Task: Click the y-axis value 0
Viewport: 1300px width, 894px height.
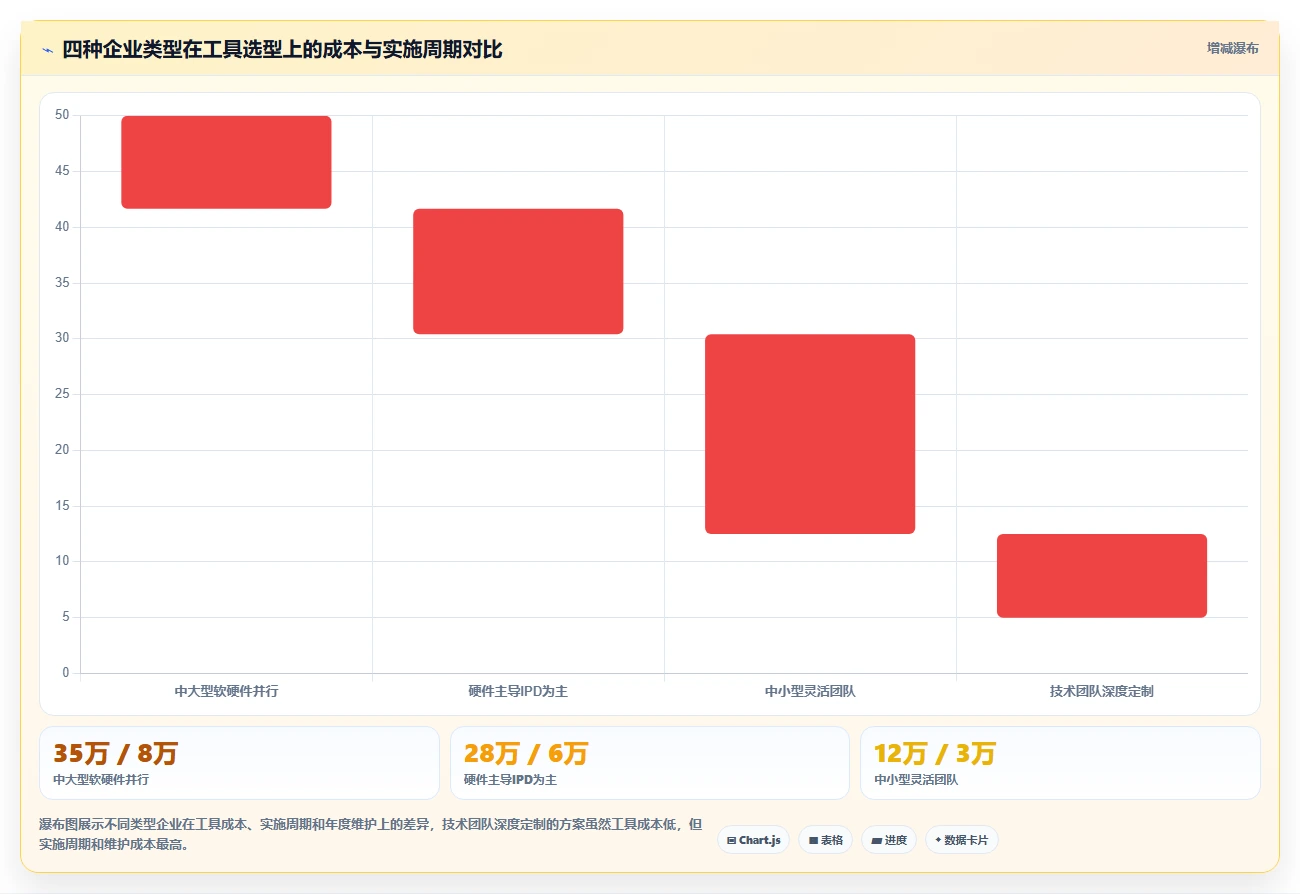Action: (x=66, y=673)
